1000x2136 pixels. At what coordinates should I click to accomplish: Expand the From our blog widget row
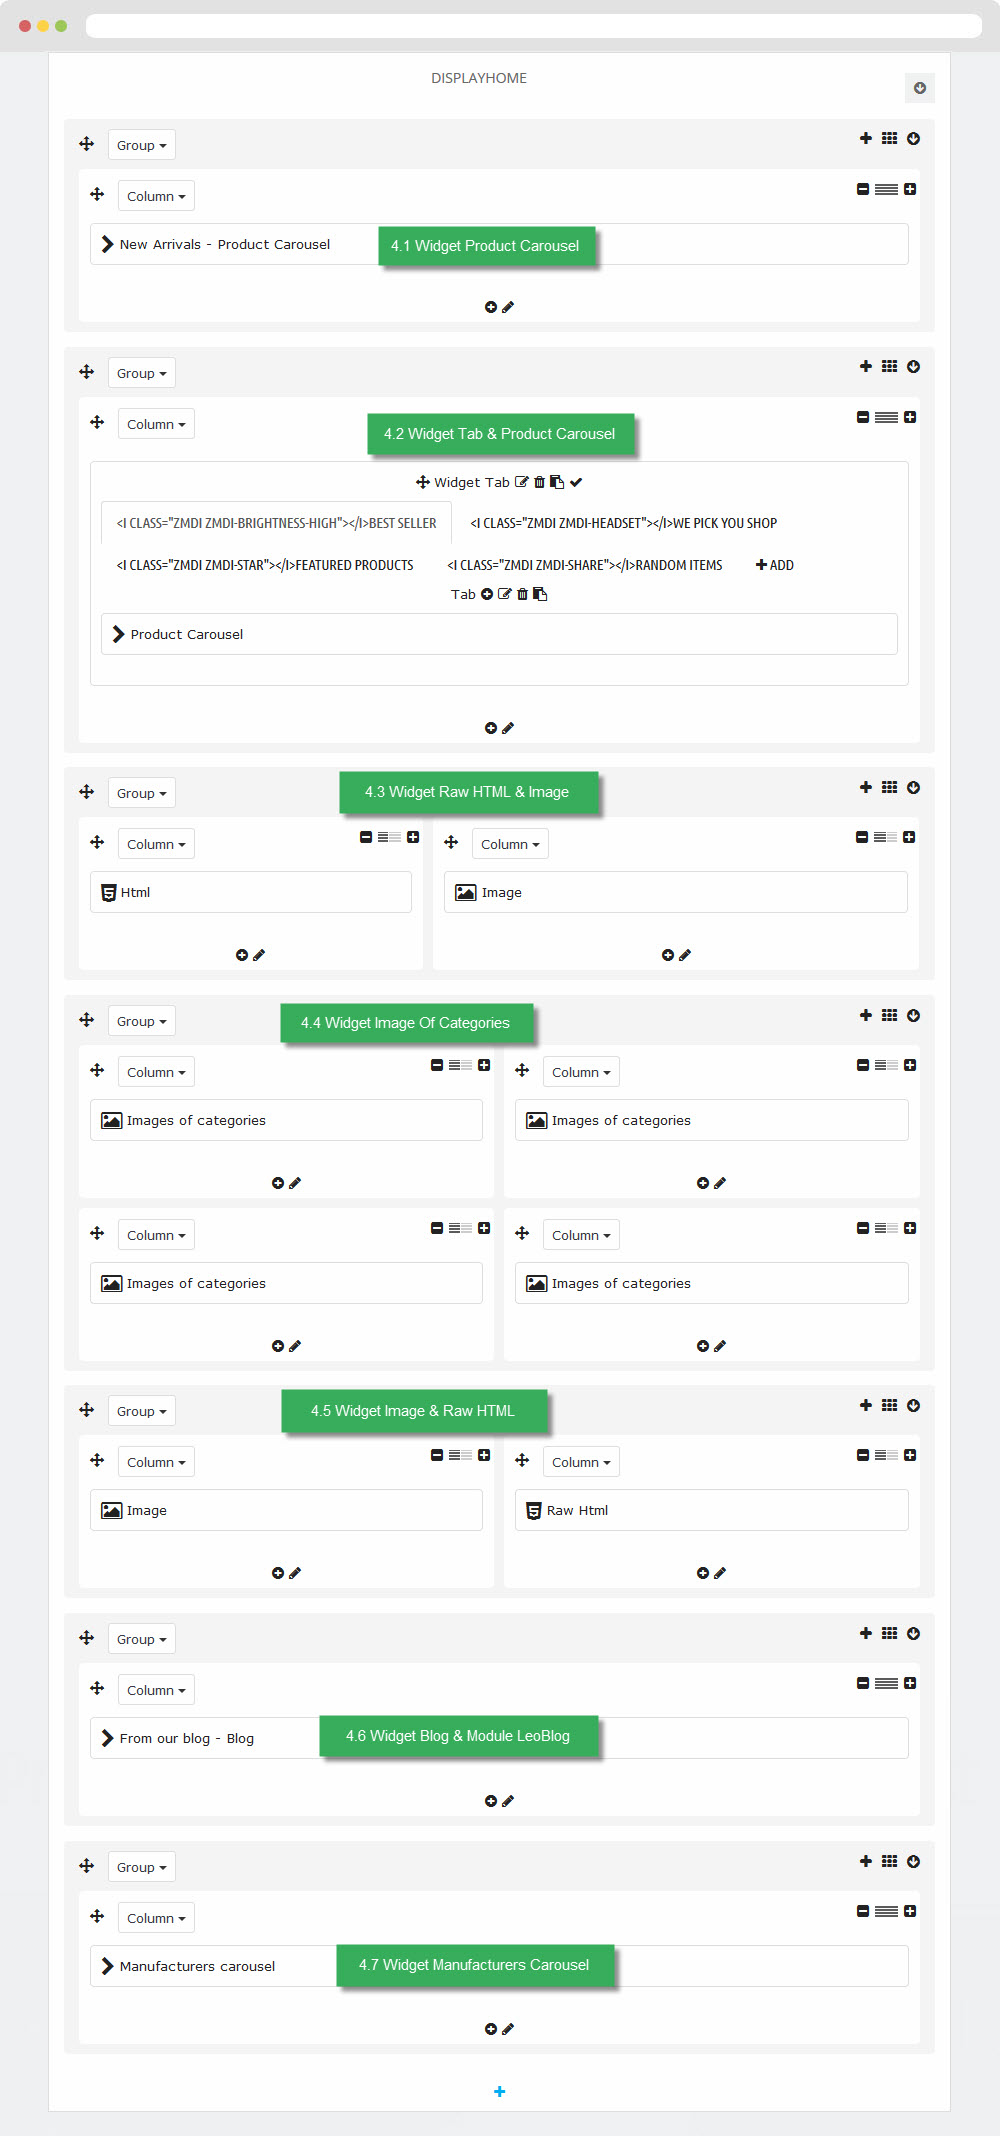[107, 1738]
